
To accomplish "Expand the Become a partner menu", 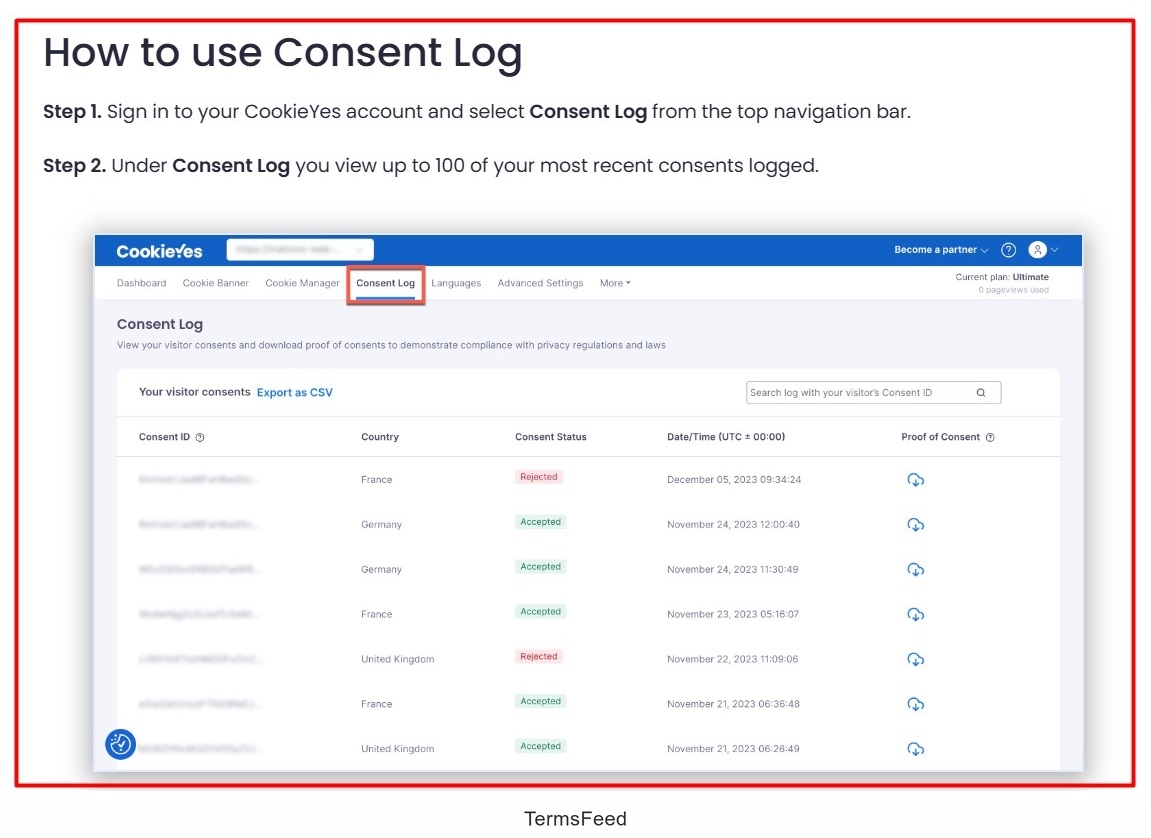I will (941, 250).
